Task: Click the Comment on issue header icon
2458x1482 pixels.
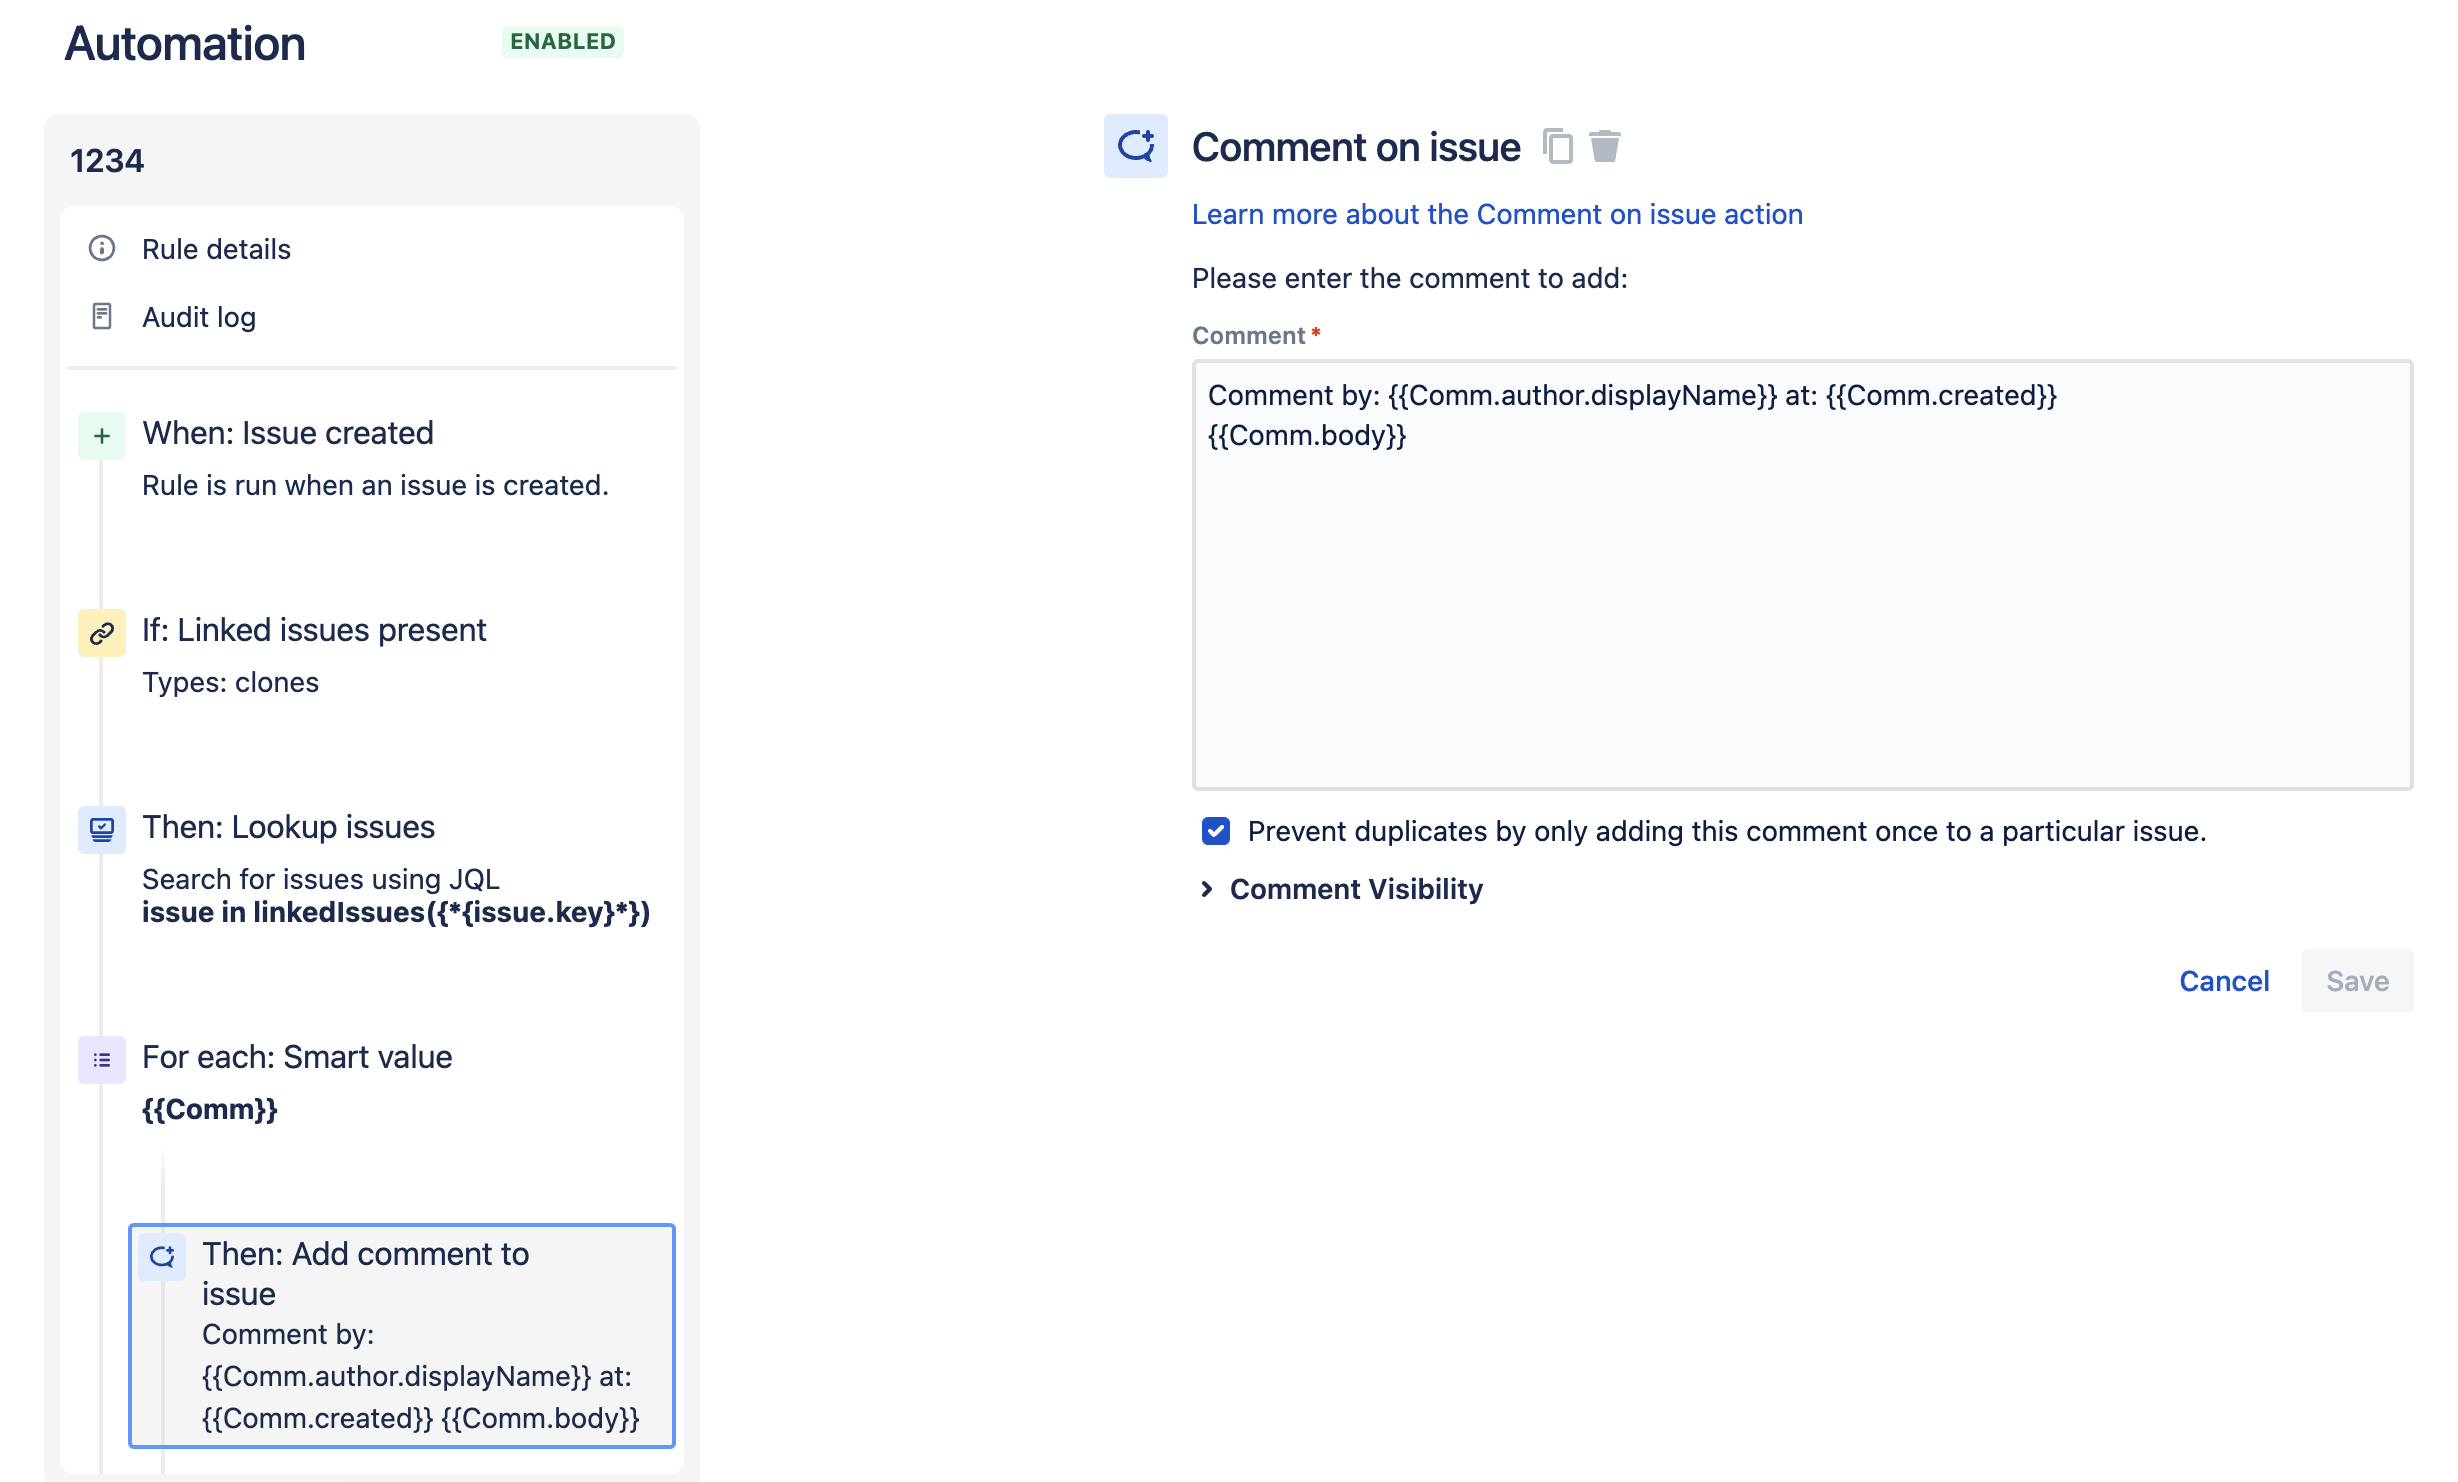Action: [1136, 146]
